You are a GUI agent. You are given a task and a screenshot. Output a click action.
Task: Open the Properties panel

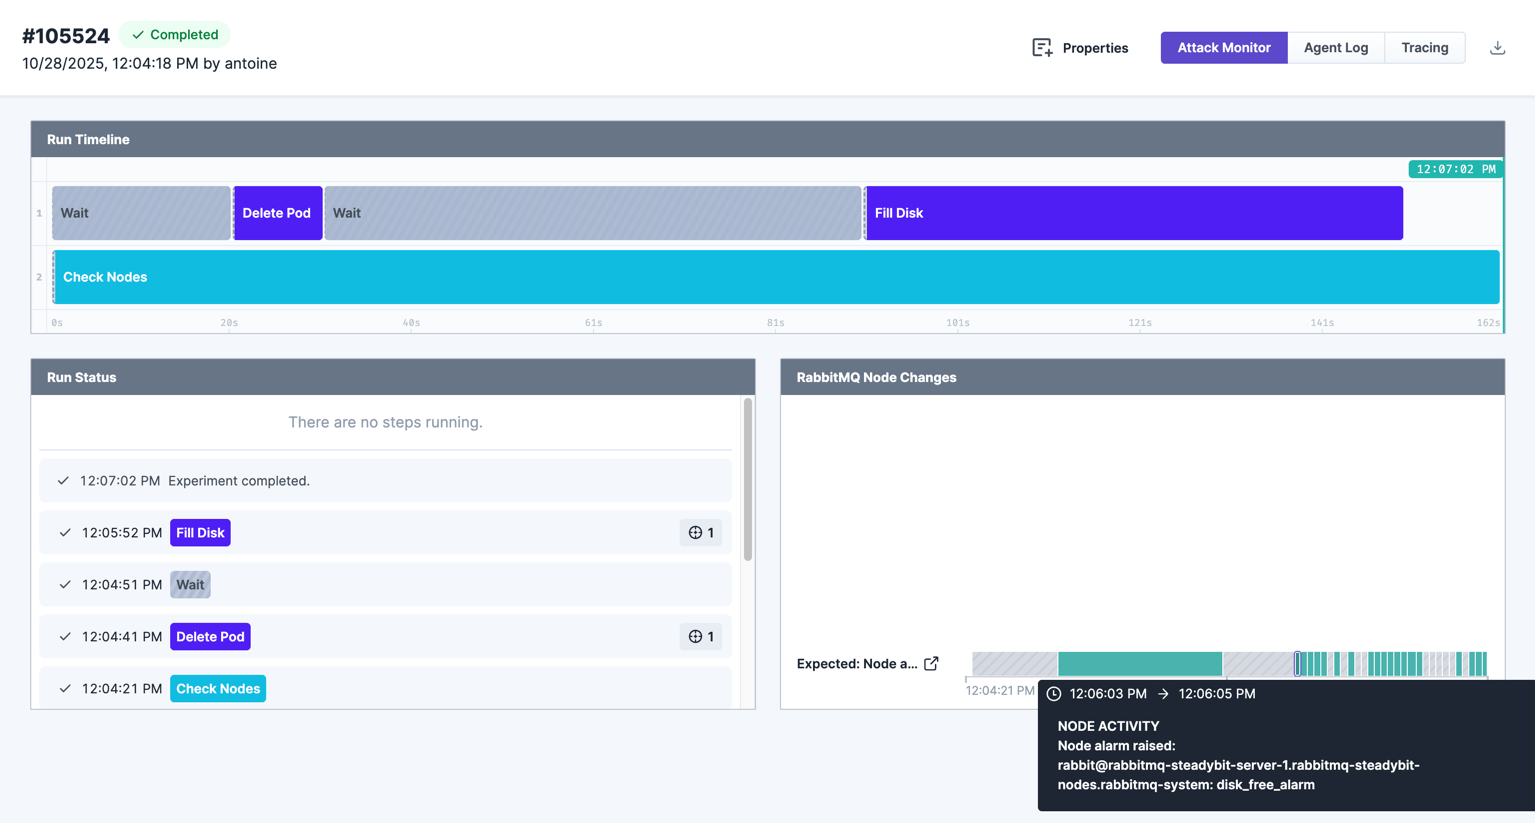(x=1081, y=47)
